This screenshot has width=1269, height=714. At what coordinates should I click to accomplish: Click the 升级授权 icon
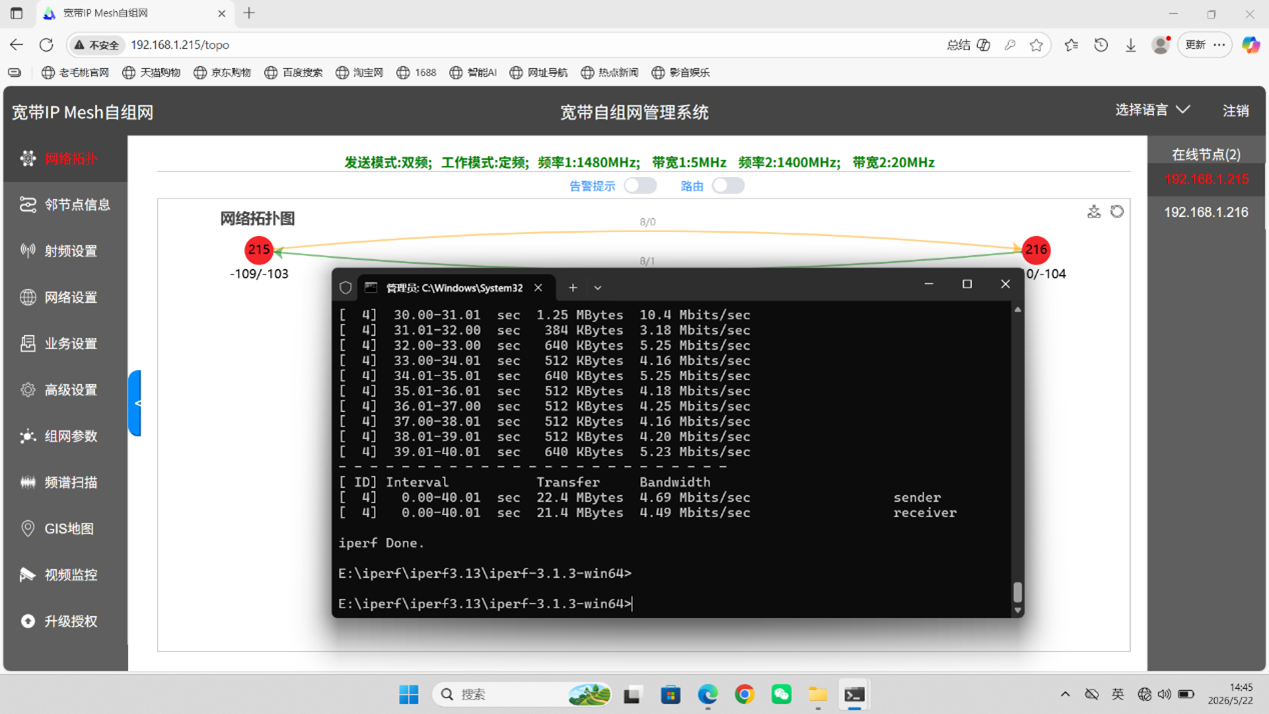tap(27, 621)
